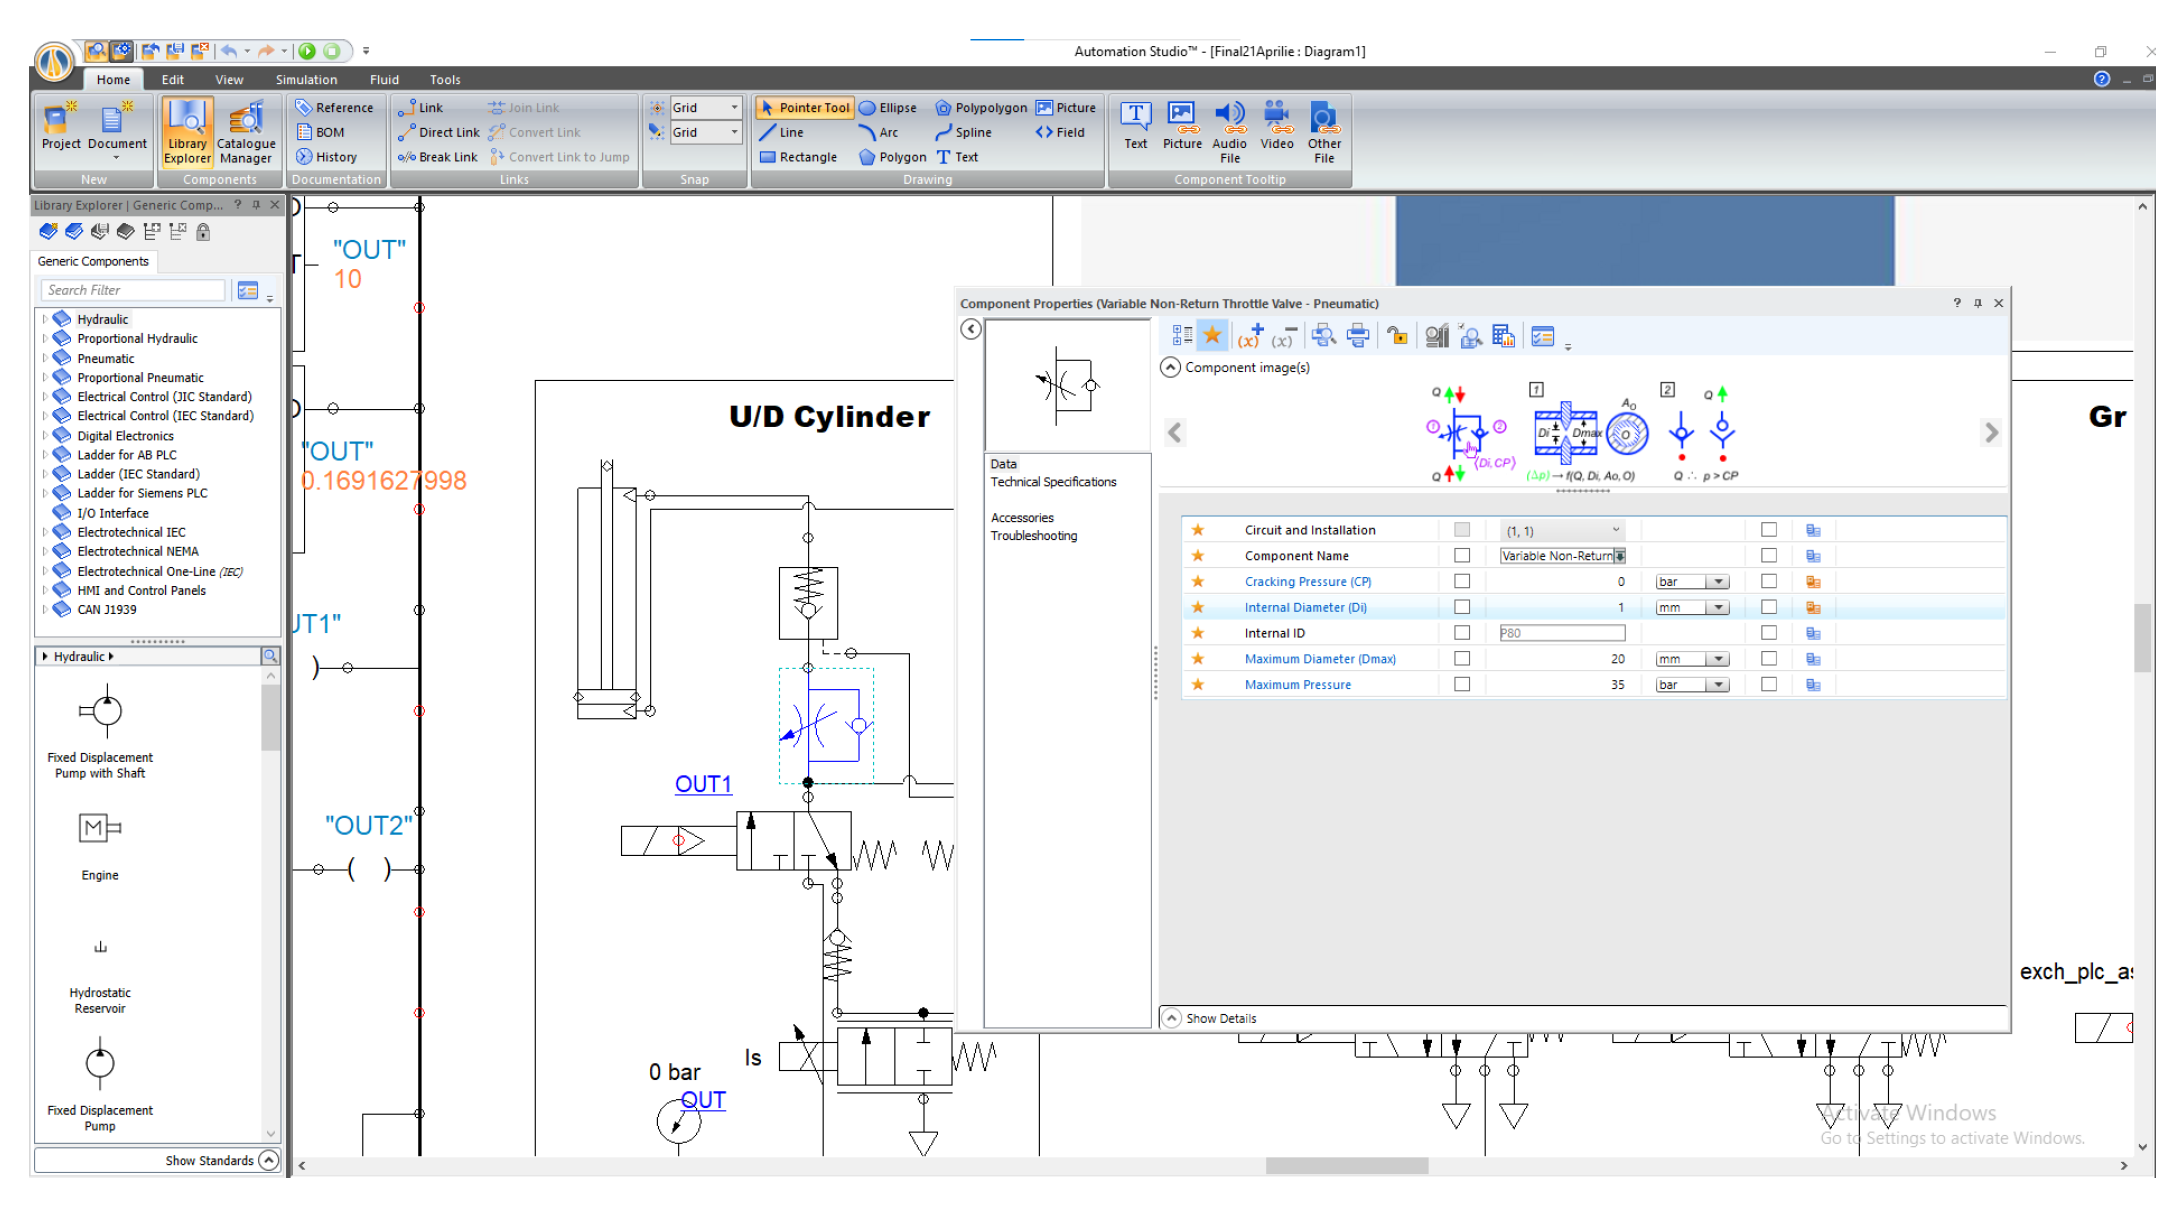
Task: Expand the Show Details section
Action: point(1171,1018)
